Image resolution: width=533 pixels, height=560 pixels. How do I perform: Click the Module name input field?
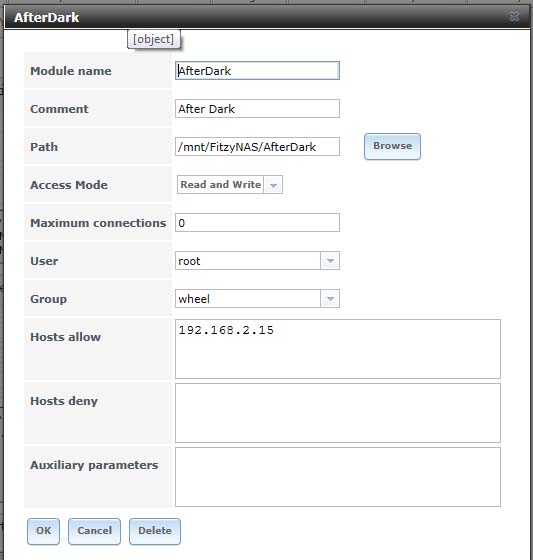click(257, 71)
